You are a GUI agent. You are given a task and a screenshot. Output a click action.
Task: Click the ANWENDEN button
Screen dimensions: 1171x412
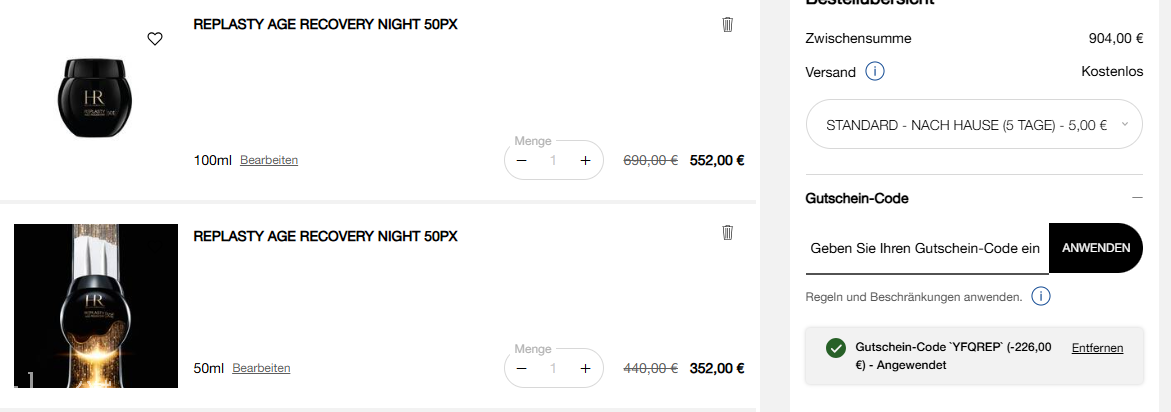coord(1095,248)
